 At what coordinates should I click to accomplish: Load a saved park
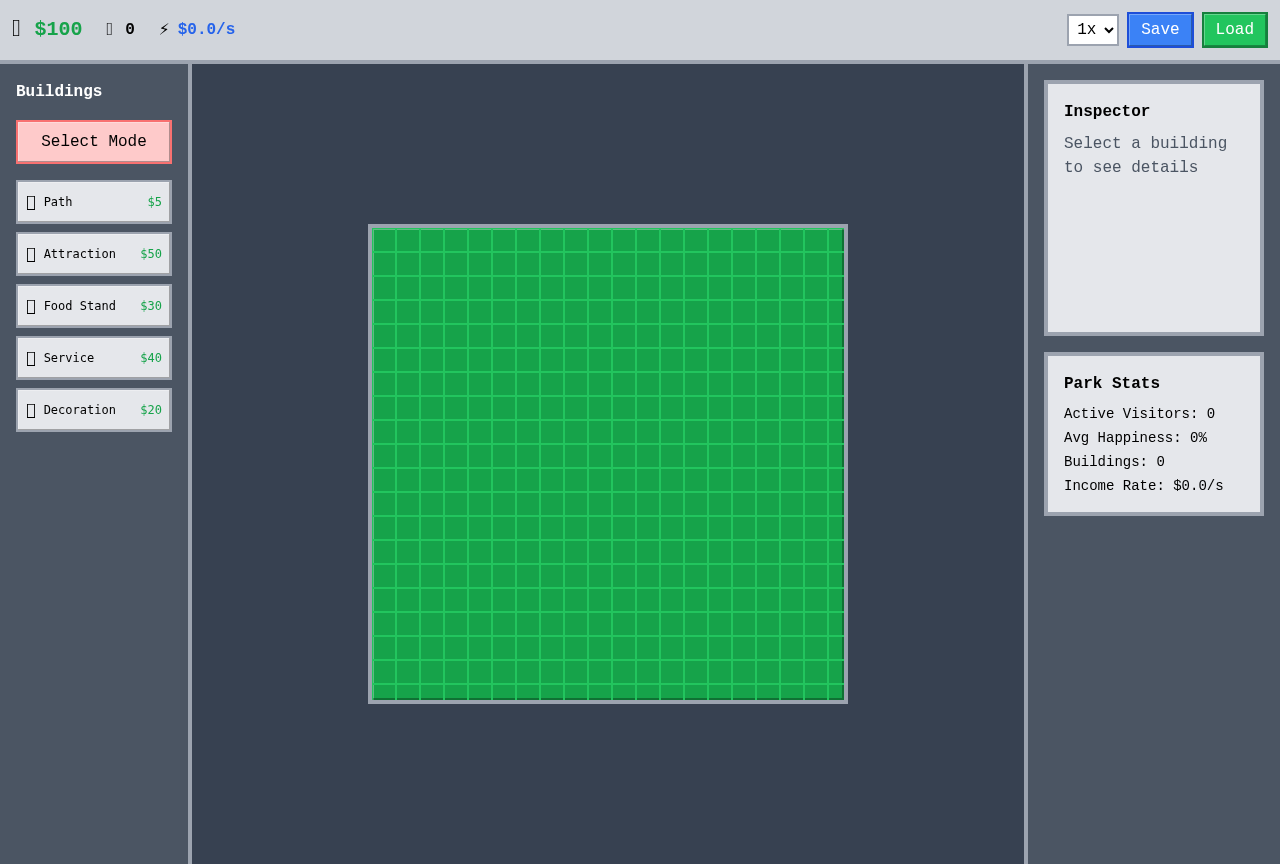[1234, 29]
